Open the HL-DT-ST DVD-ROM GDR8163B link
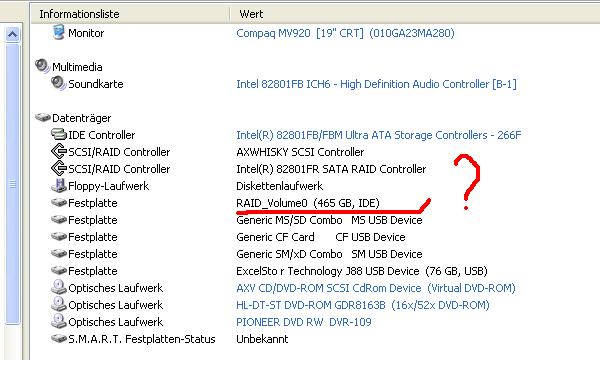This screenshot has height=384, width=600. pos(363,305)
